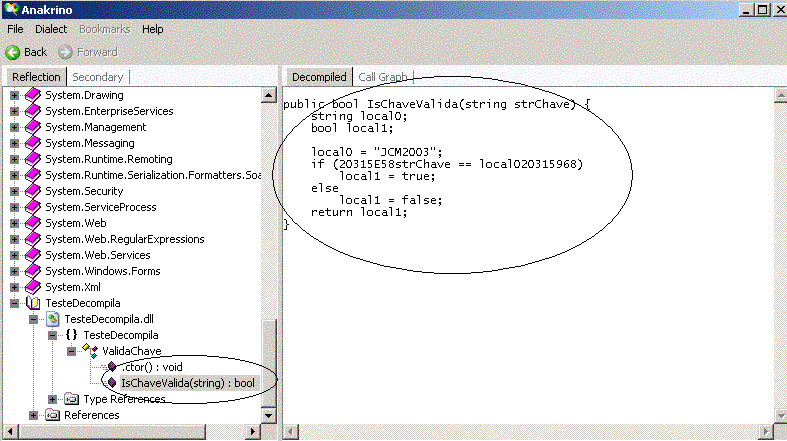Open the Bookmarks menu
Viewport: 787px width, 441px height.
[x=104, y=29]
